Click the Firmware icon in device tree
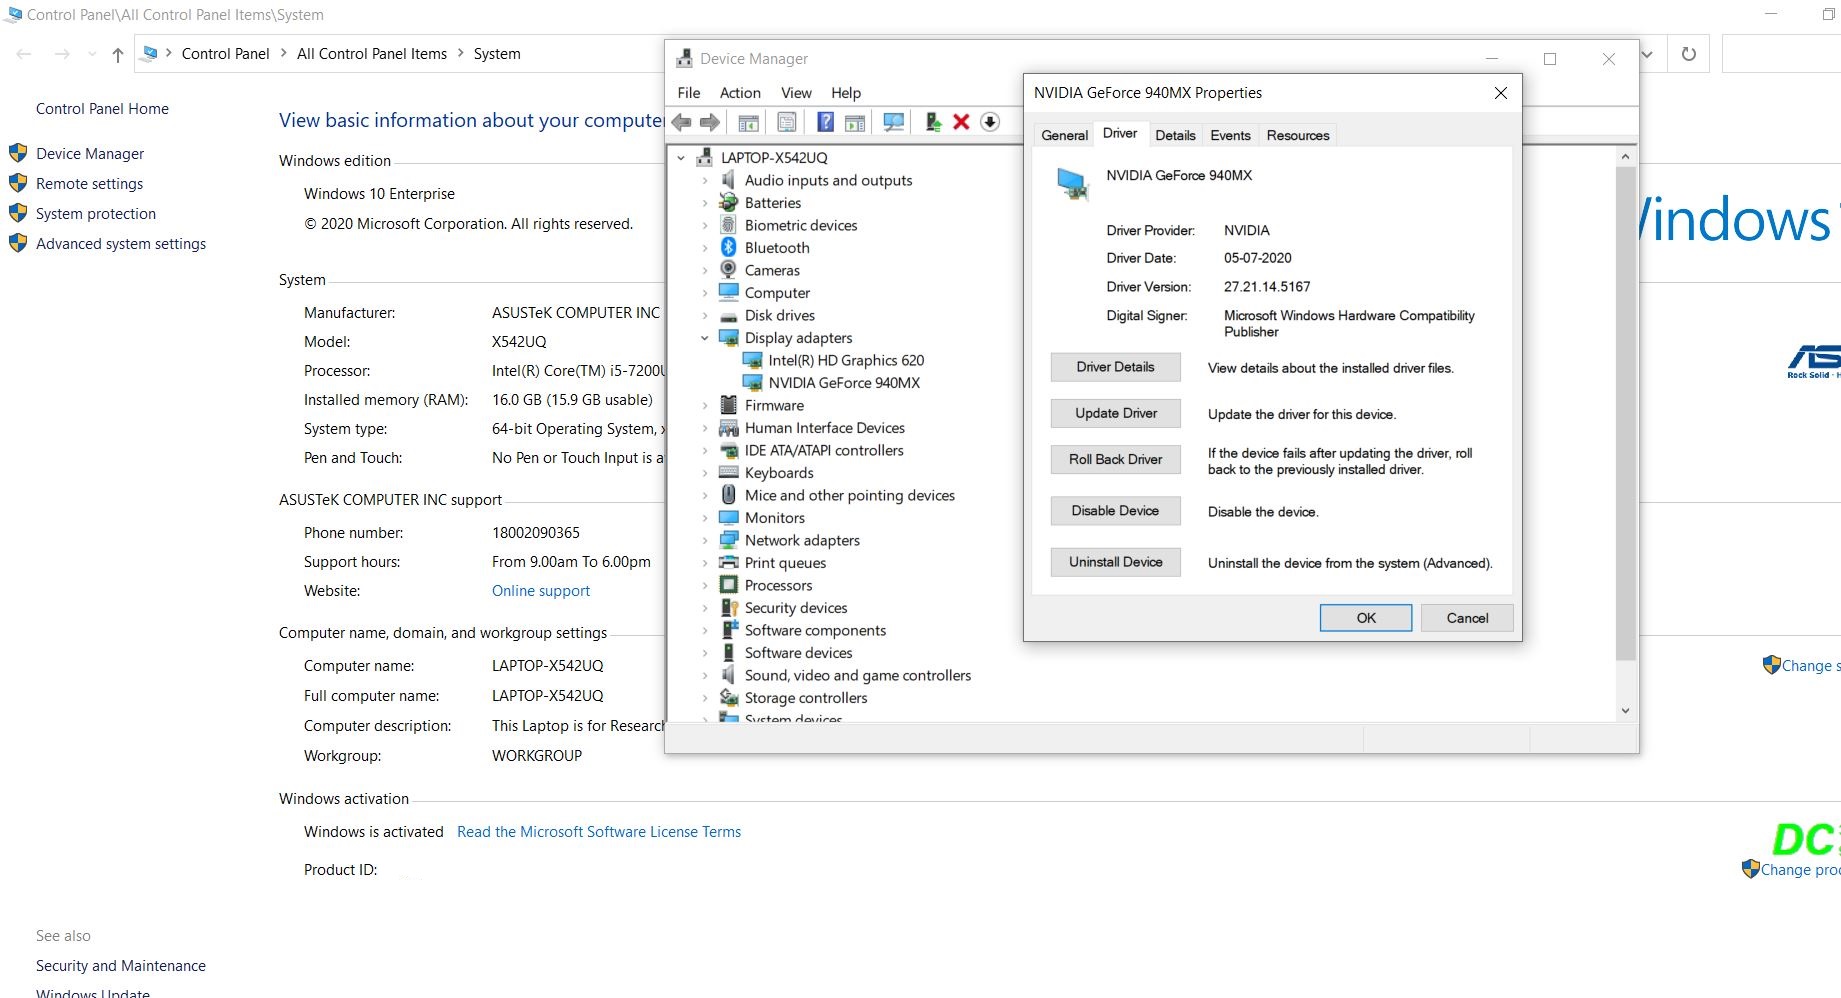Viewport: 1841px width, 998px height. pyautogui.click(x=729, y=405)
